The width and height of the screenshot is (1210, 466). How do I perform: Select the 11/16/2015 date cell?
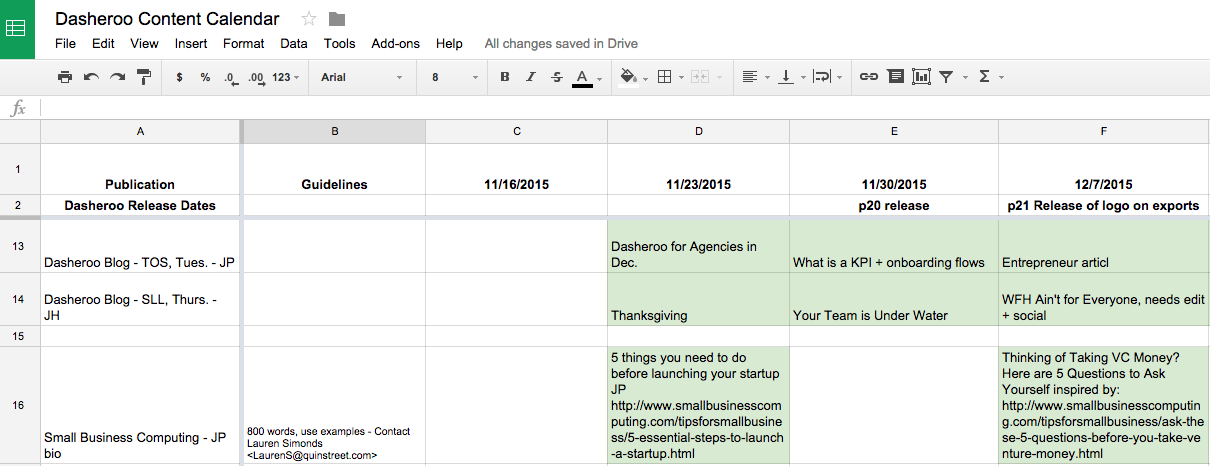(516, 169)
